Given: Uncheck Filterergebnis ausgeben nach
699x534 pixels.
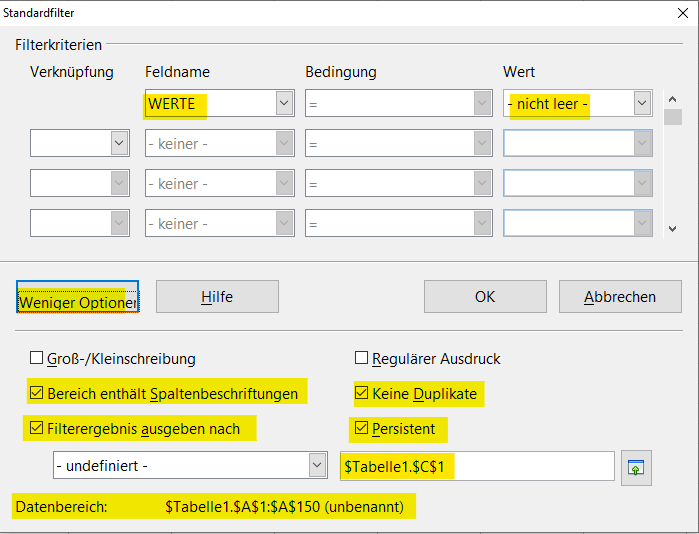Looking at the screenshot, I should tap(37, 429).
